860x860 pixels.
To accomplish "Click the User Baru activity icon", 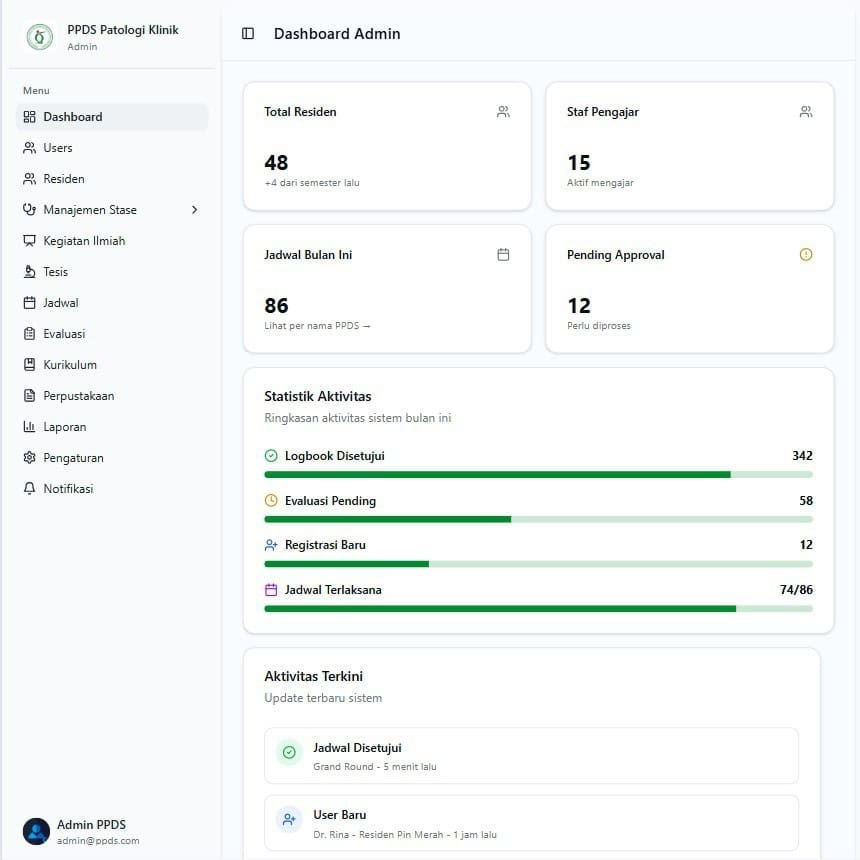I will (289, 819).
